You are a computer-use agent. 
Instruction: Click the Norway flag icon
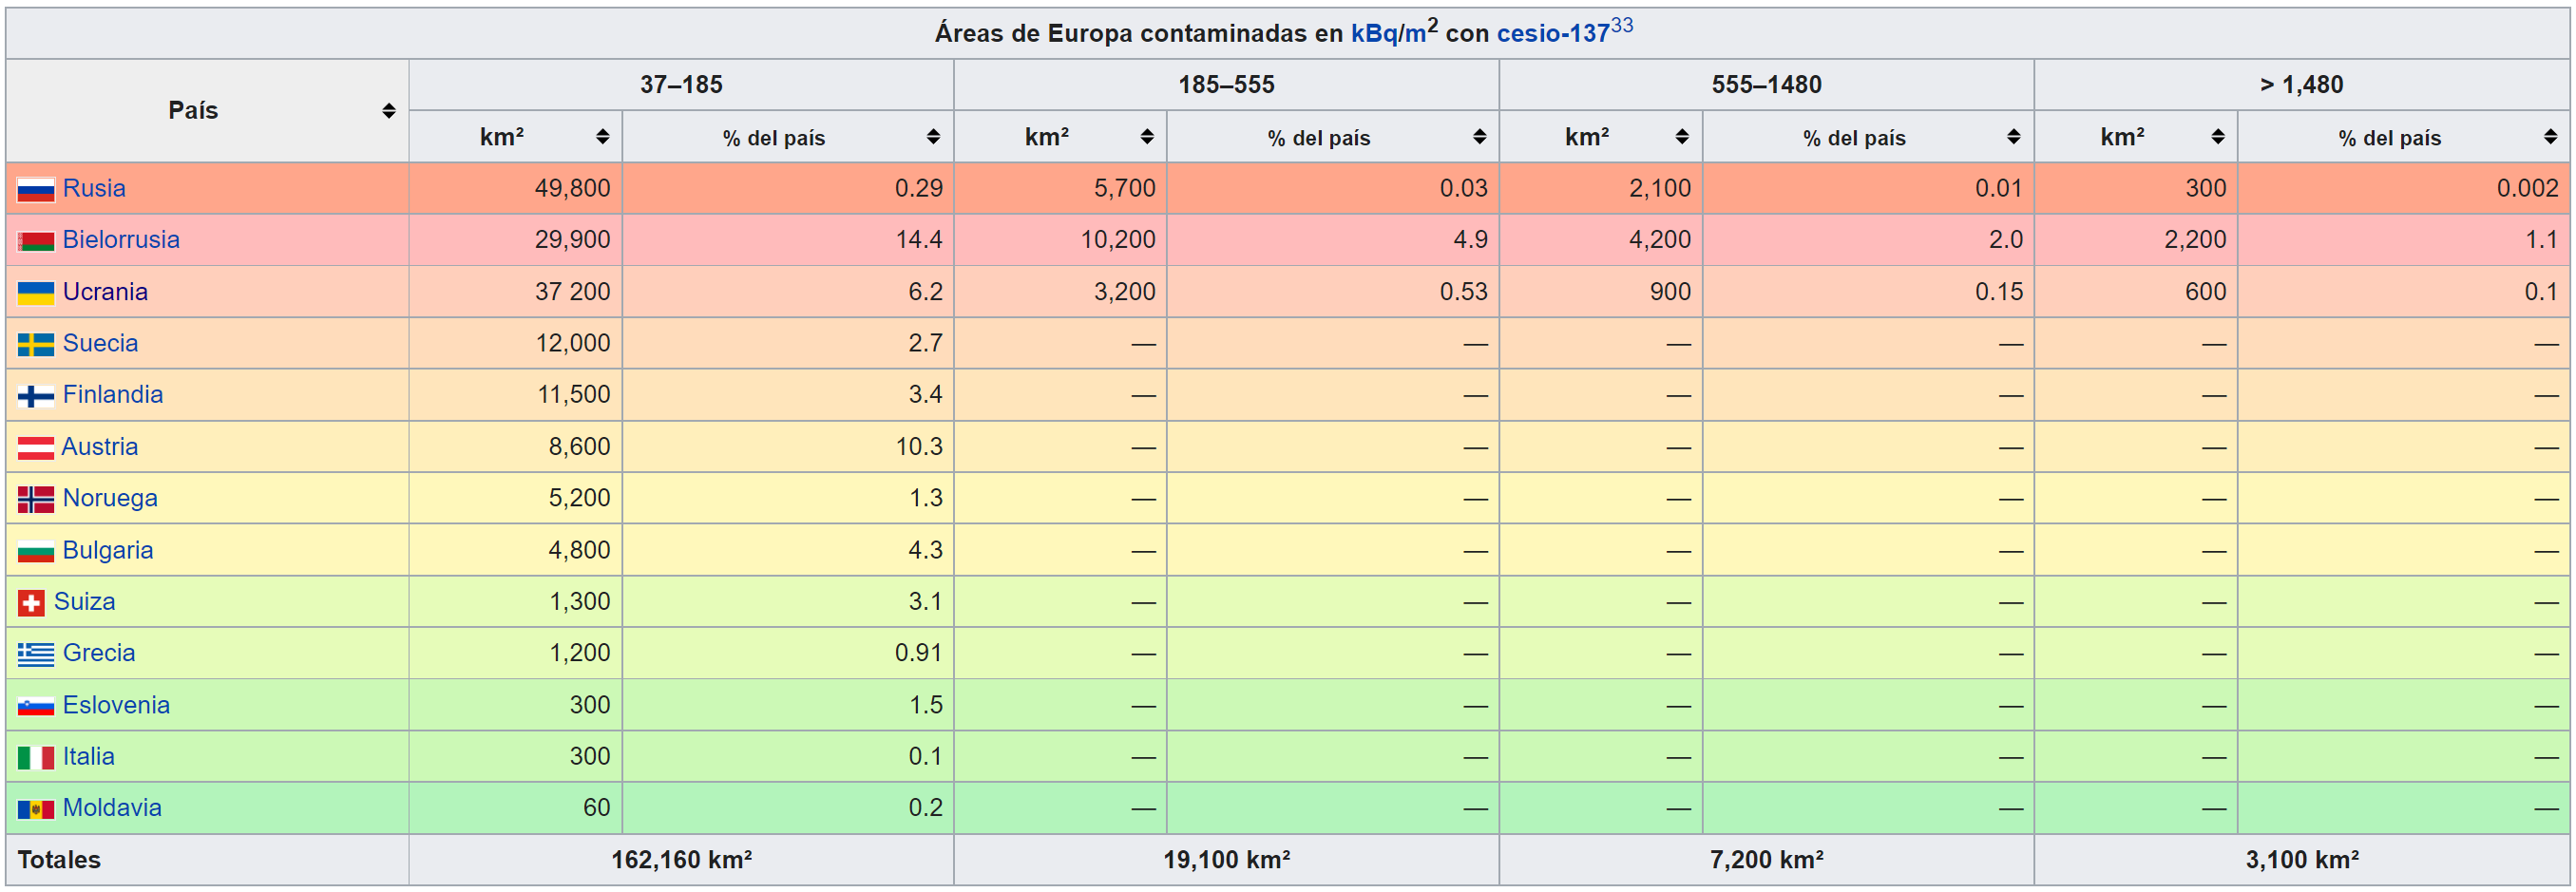35,499
